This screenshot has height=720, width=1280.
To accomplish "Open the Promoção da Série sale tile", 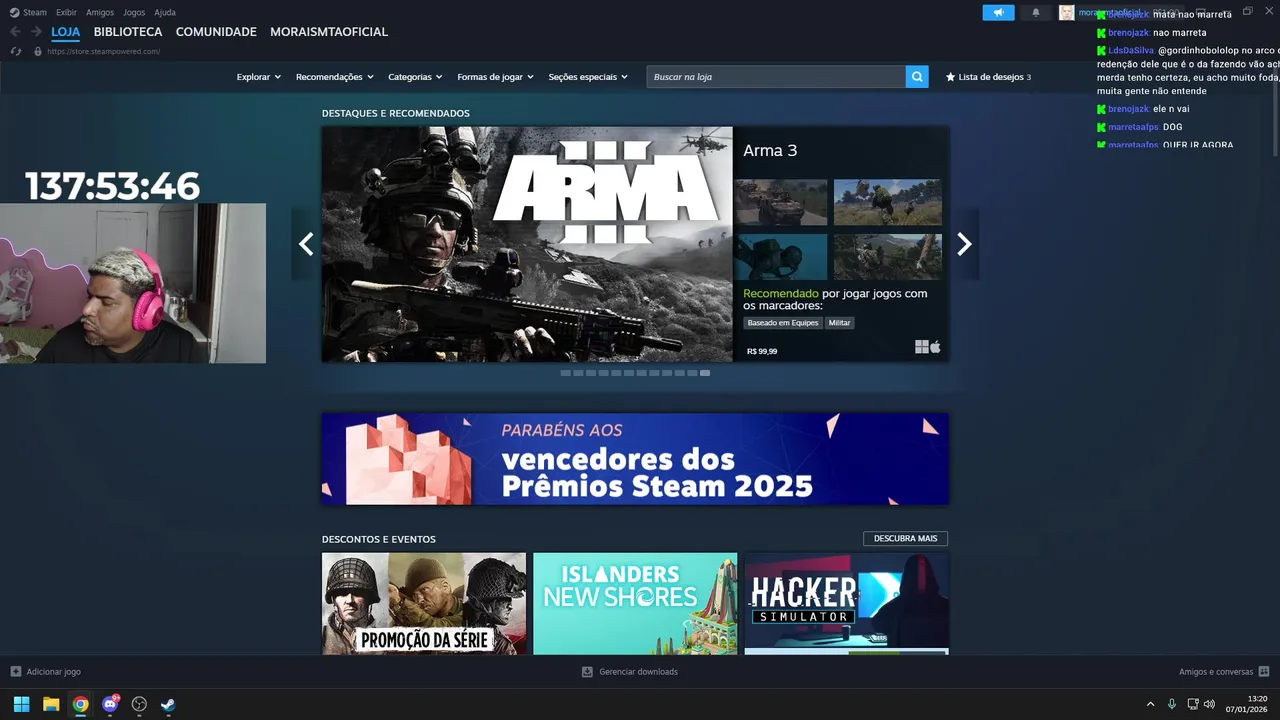I will pyautogui.click(x=424, y=604).
